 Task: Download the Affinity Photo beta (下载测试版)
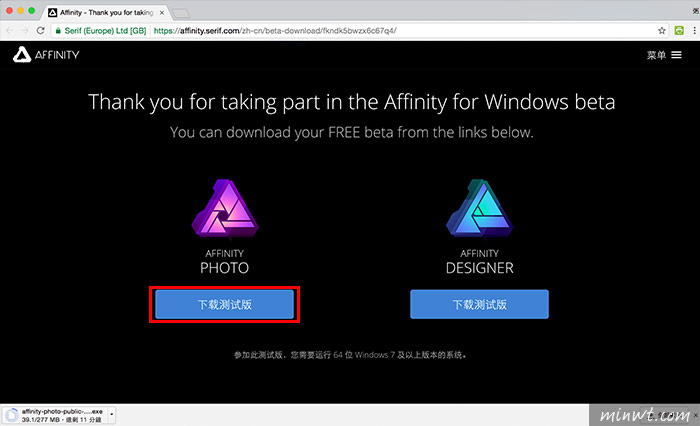pos(225,304)
